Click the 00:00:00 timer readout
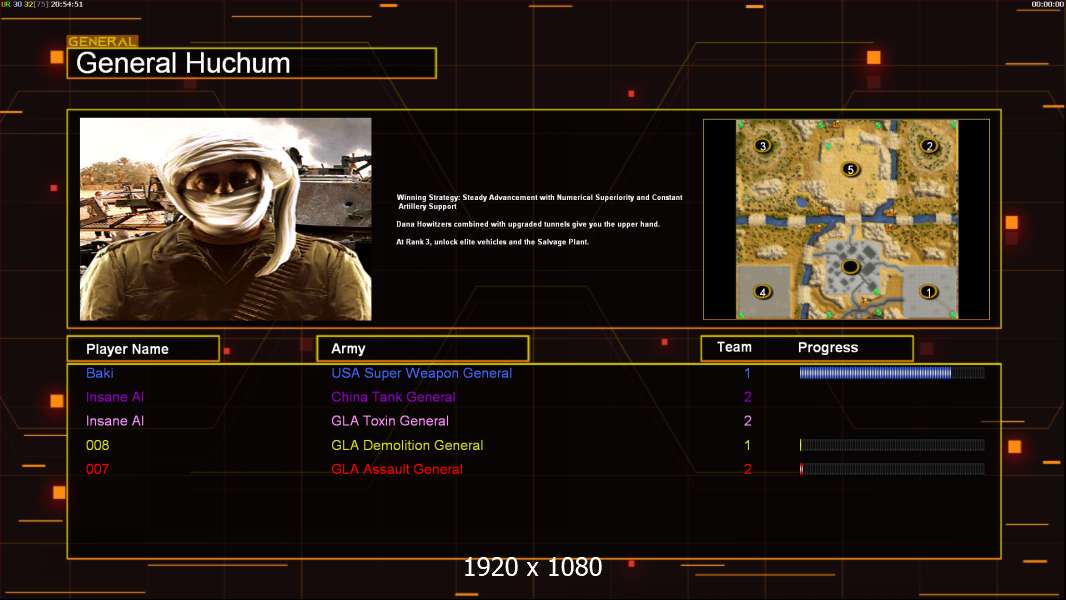 point(1048,4)
